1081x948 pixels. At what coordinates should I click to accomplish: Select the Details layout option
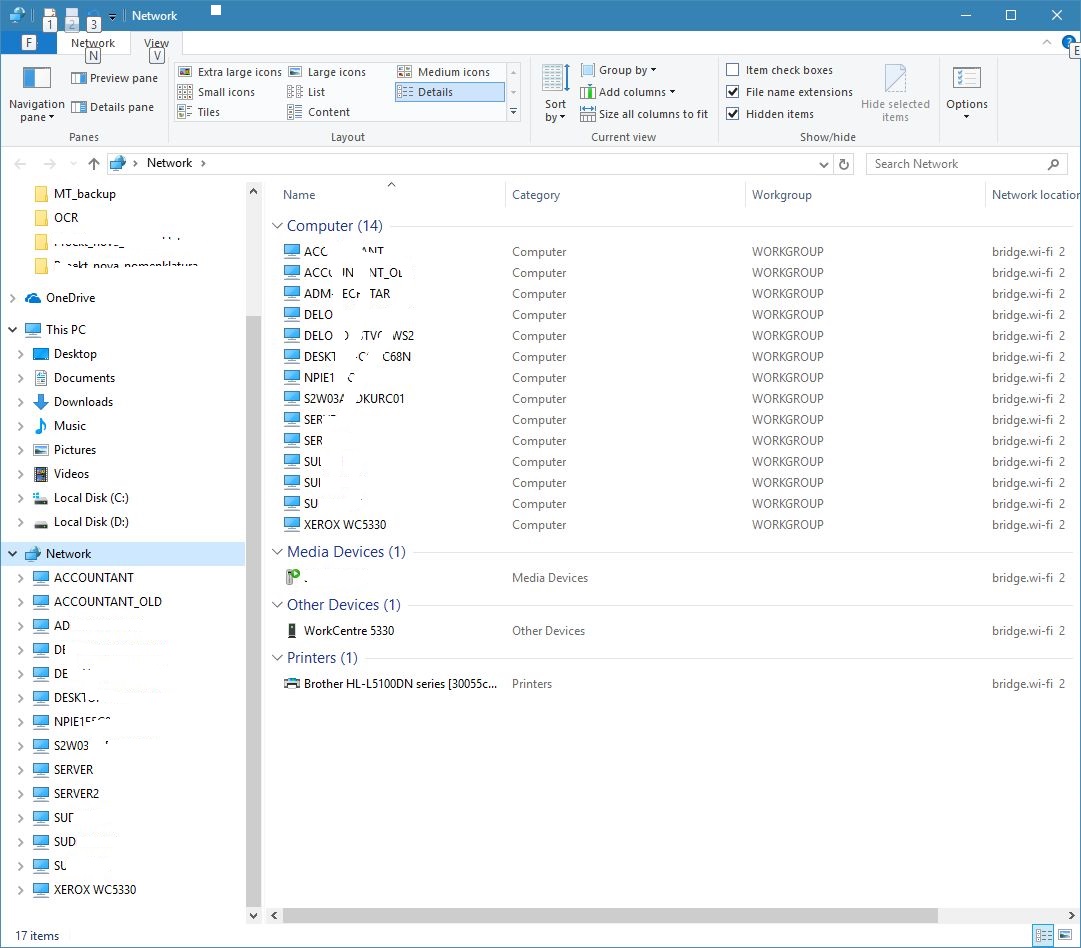pos(449,92)
